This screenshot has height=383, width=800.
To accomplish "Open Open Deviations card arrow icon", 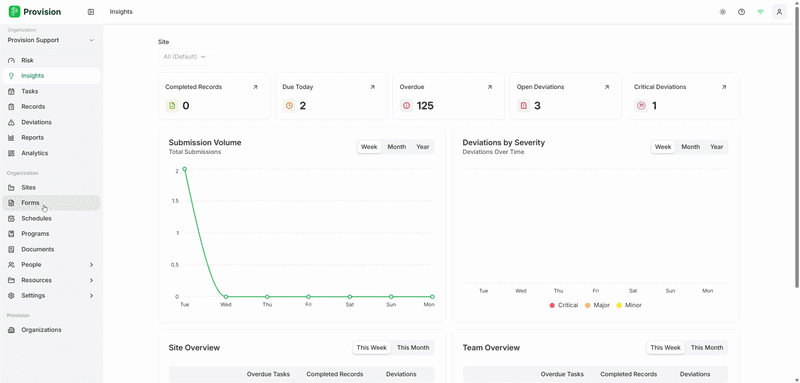I will point(607,87).
